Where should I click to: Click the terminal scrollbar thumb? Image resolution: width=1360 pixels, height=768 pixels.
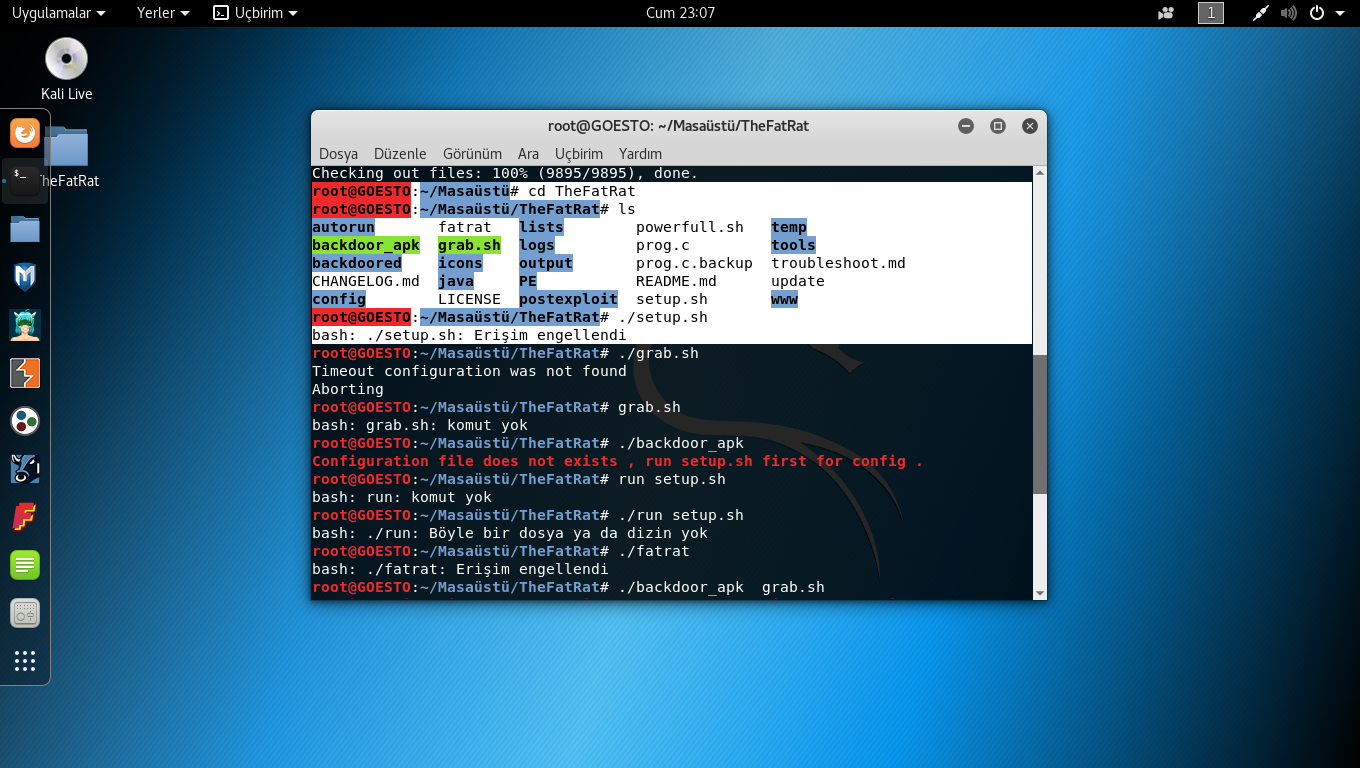tap(1040, 423)
